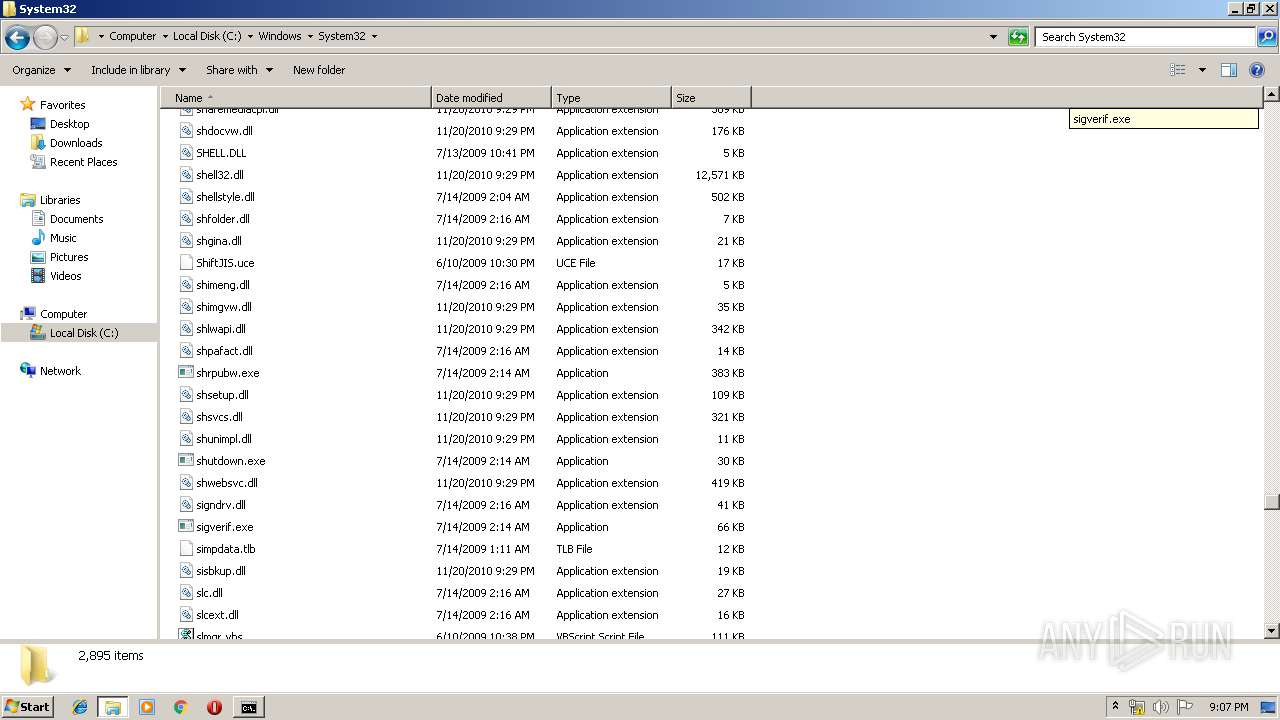The width and height of the screenshot is (1280, 720).
Task: Select the shell32.dll file icon
Action: [x=186, y=175]
